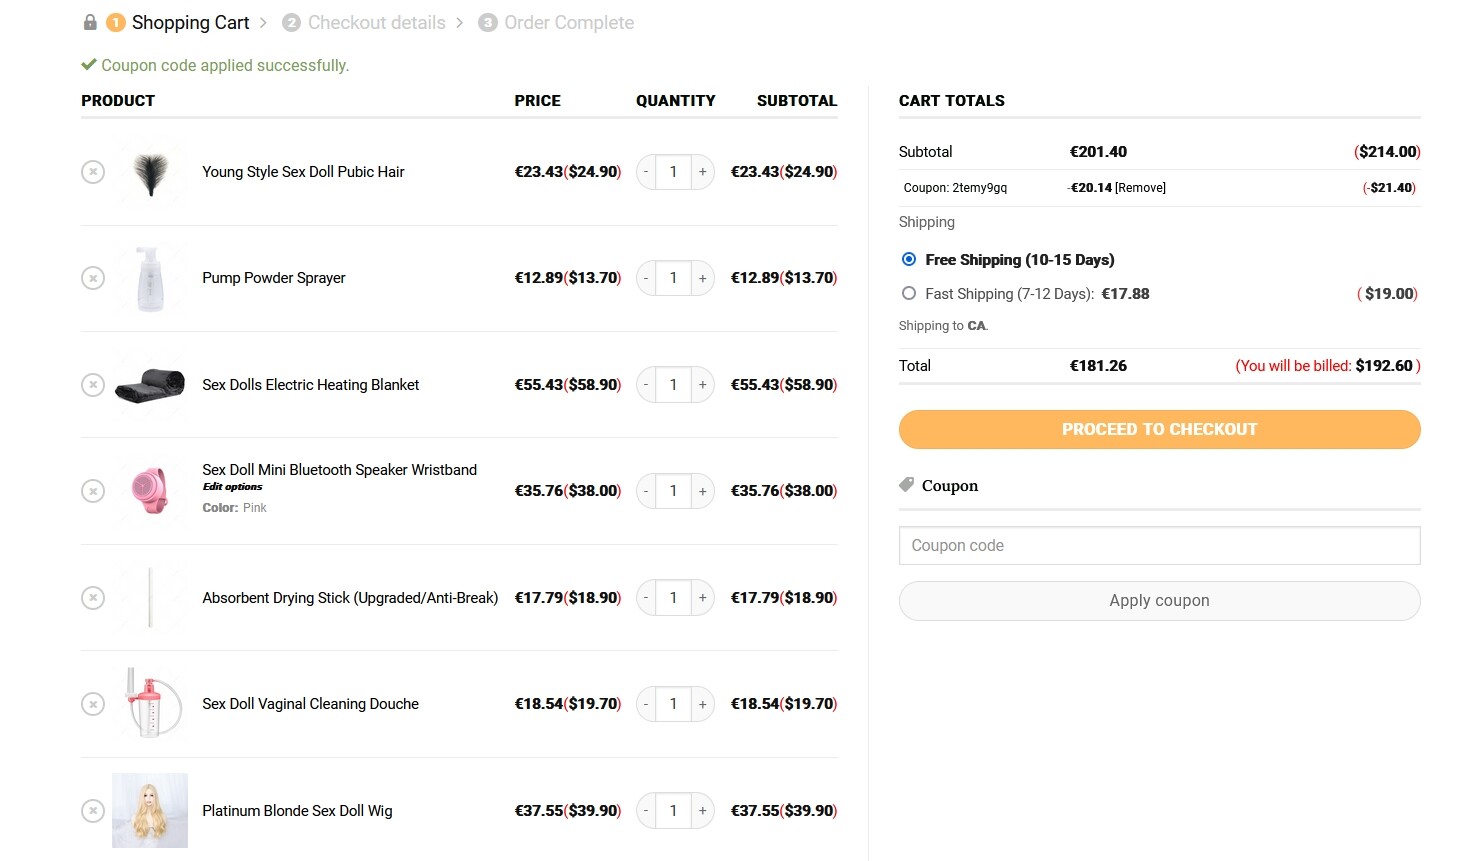Click the lock icon beside Shopping Cart
Screen dimensions: 1478x861
point(90,22)
